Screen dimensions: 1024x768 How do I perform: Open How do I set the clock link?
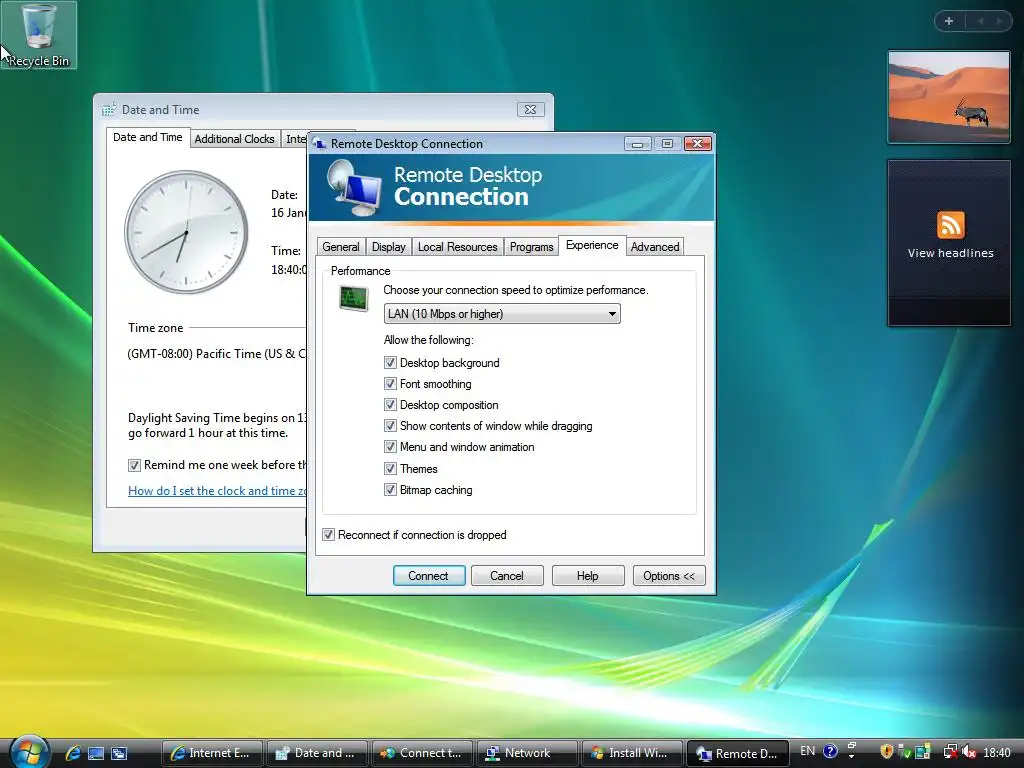point(217,490)
